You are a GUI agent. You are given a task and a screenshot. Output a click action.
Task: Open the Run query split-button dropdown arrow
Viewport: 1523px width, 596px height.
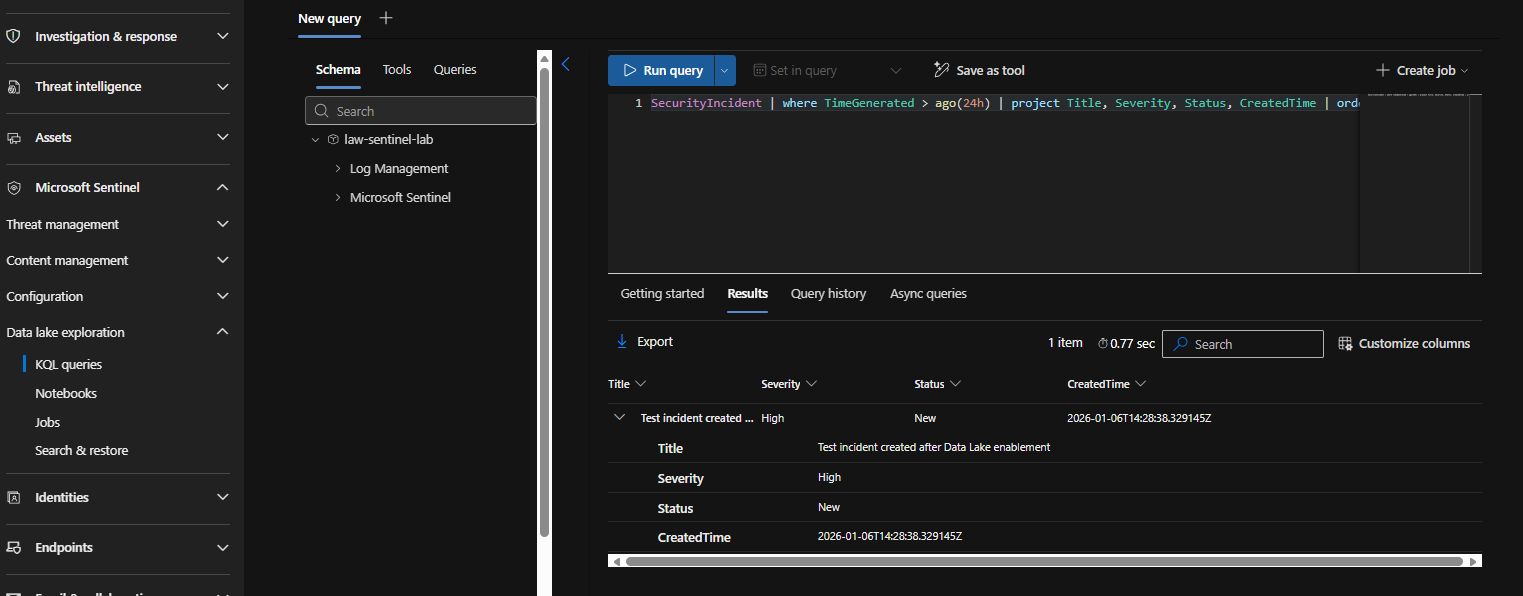(x=724, y=70)
